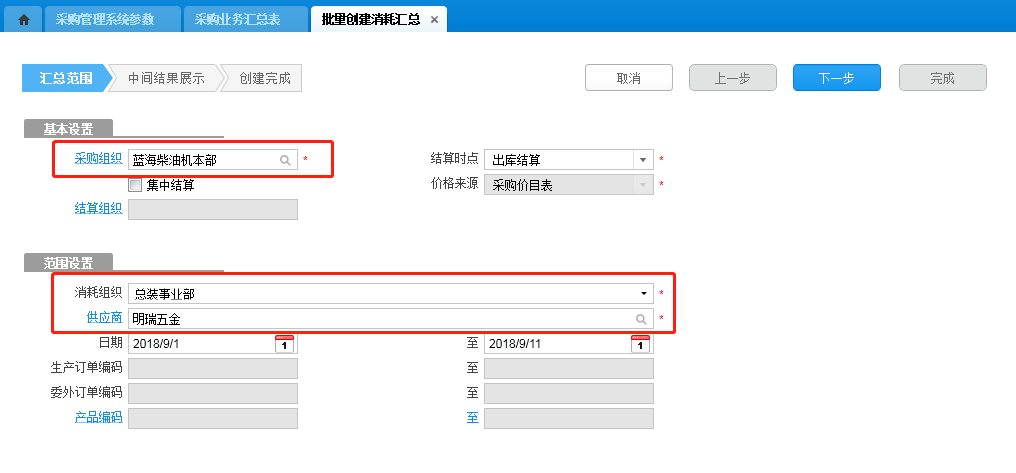1016x473 pixels.
Task: Open the 价格来源 dropdown arrow
Action: coord(642,185)
